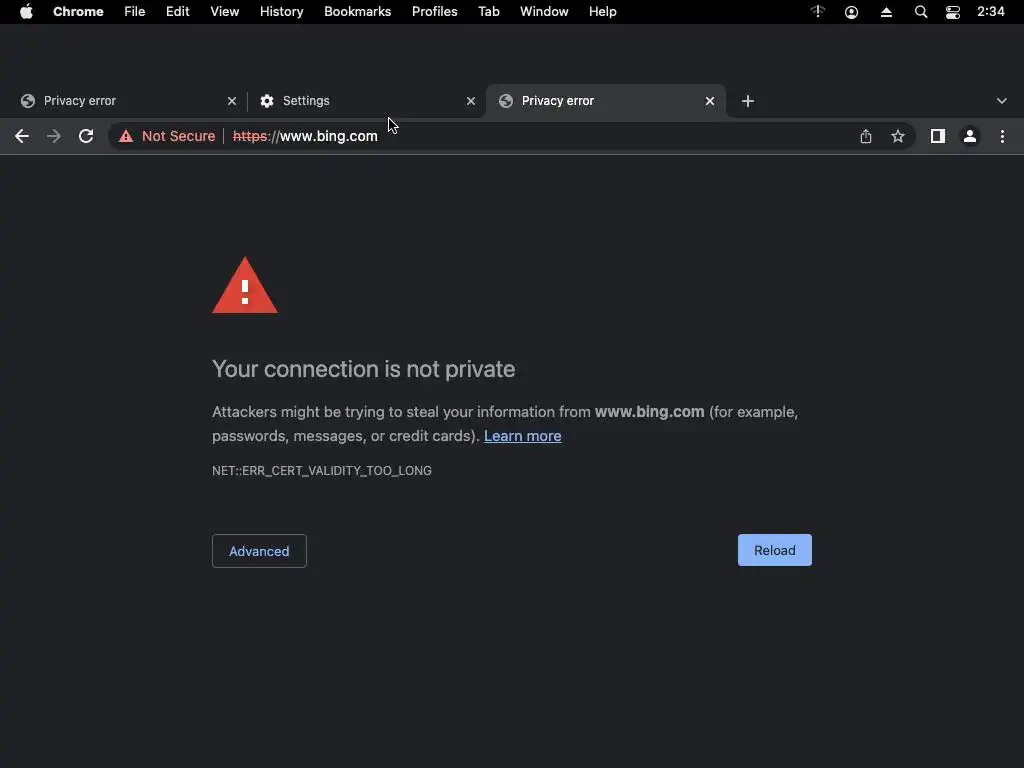The image size is (1024, 768).
Task: Open a new tab with the plus icon
Action: tap(748, 101)
